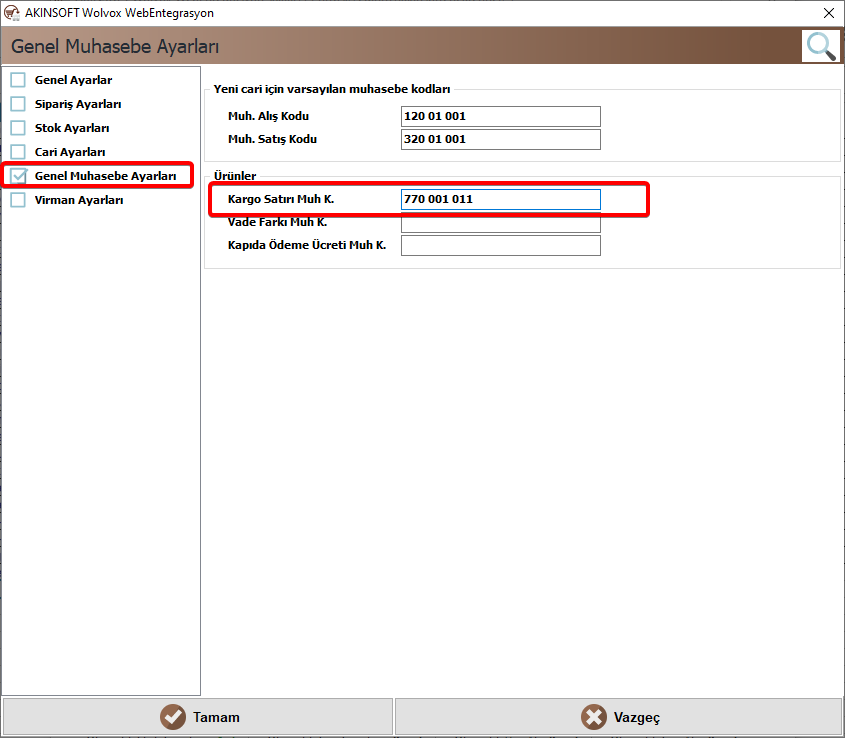Select Genel Muhasebe Ayarları in the sidebar
Screen dimensions: 845x738
pos(105,176)
